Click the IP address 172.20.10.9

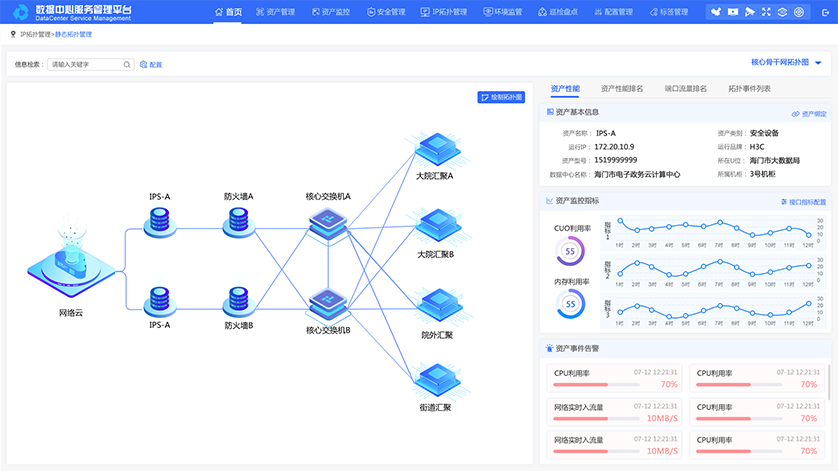point(614,146)
